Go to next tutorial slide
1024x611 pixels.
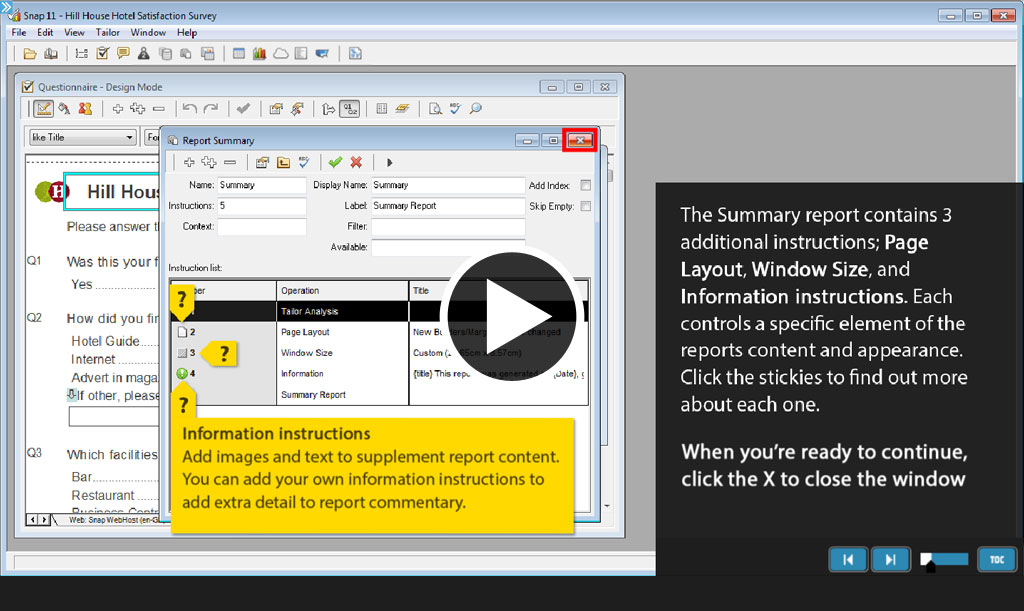coord(890,559)
